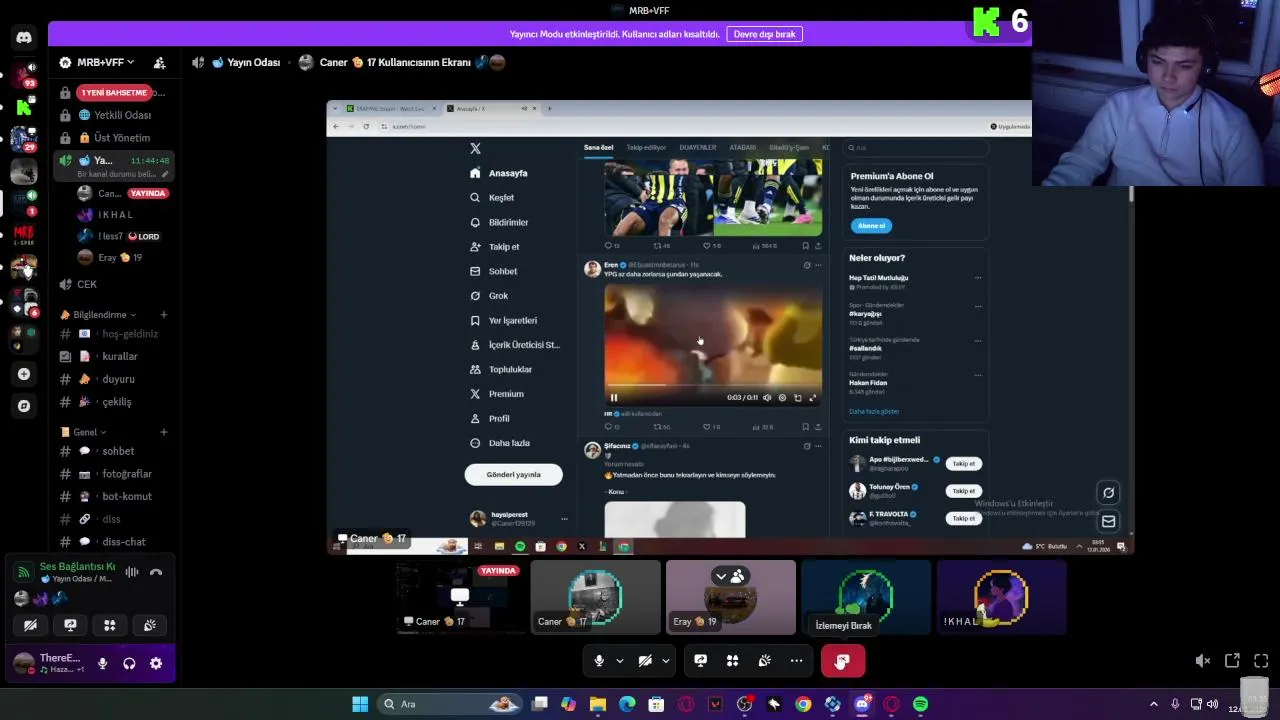Viewport: 1280px width, 720px height.
Task: Toggle the participants view pill on Eray's tile
Action: 730,576
